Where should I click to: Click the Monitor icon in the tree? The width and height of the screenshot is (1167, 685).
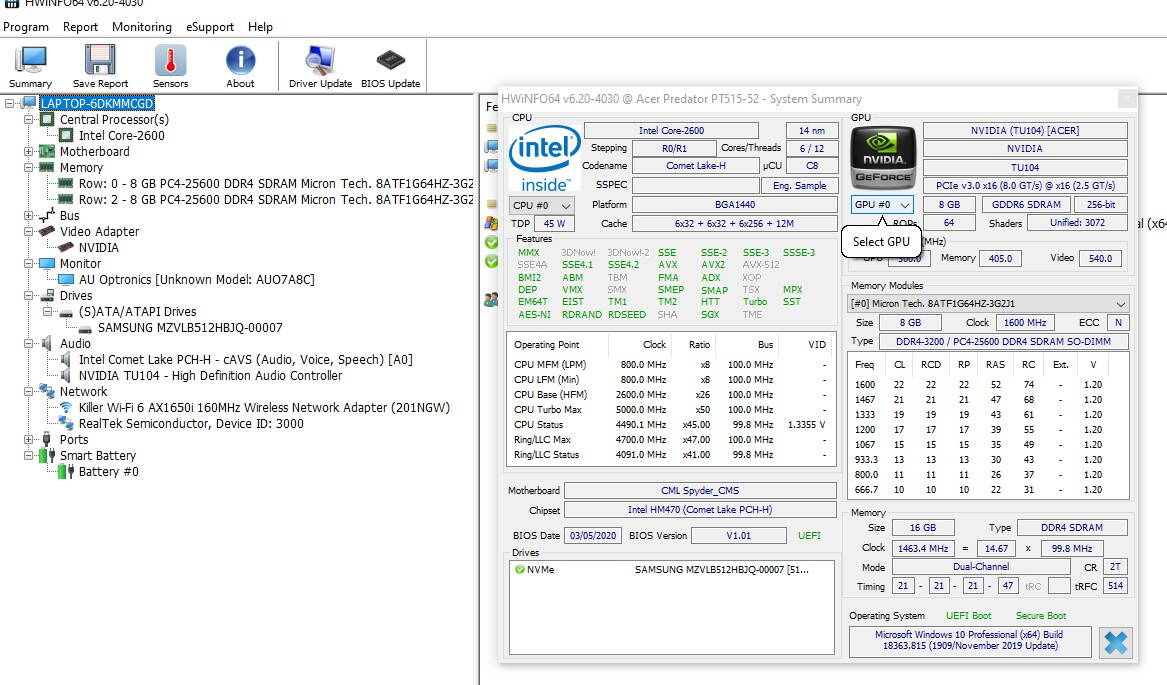48,264
